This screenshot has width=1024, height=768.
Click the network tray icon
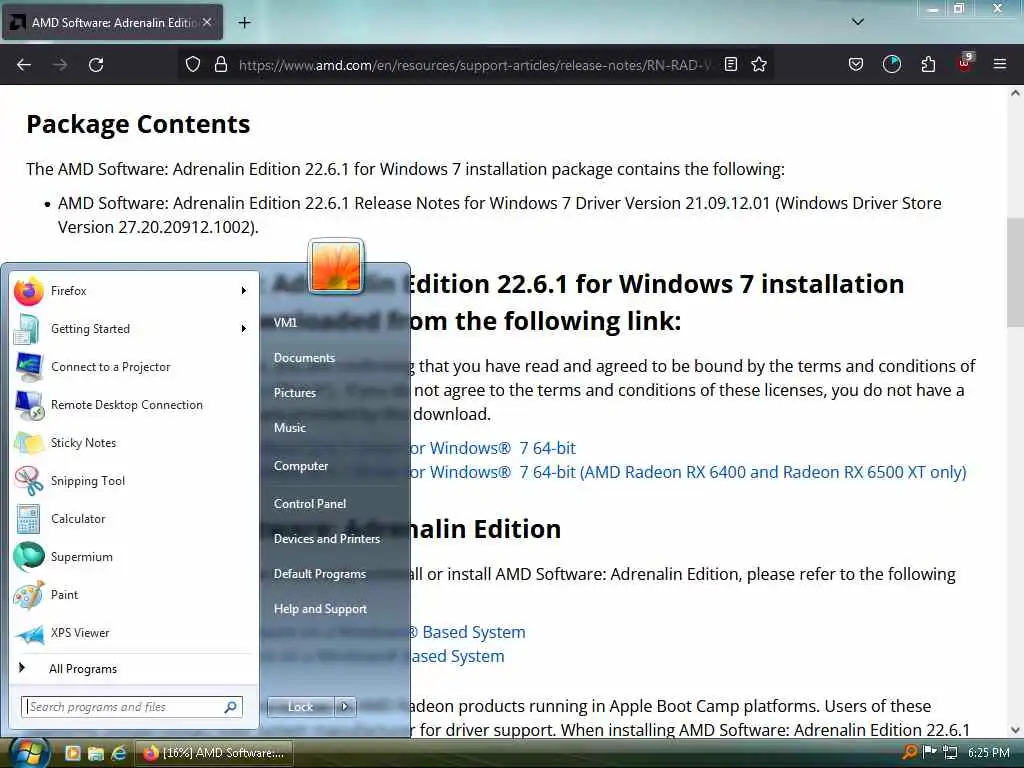[x=950, y=752]
